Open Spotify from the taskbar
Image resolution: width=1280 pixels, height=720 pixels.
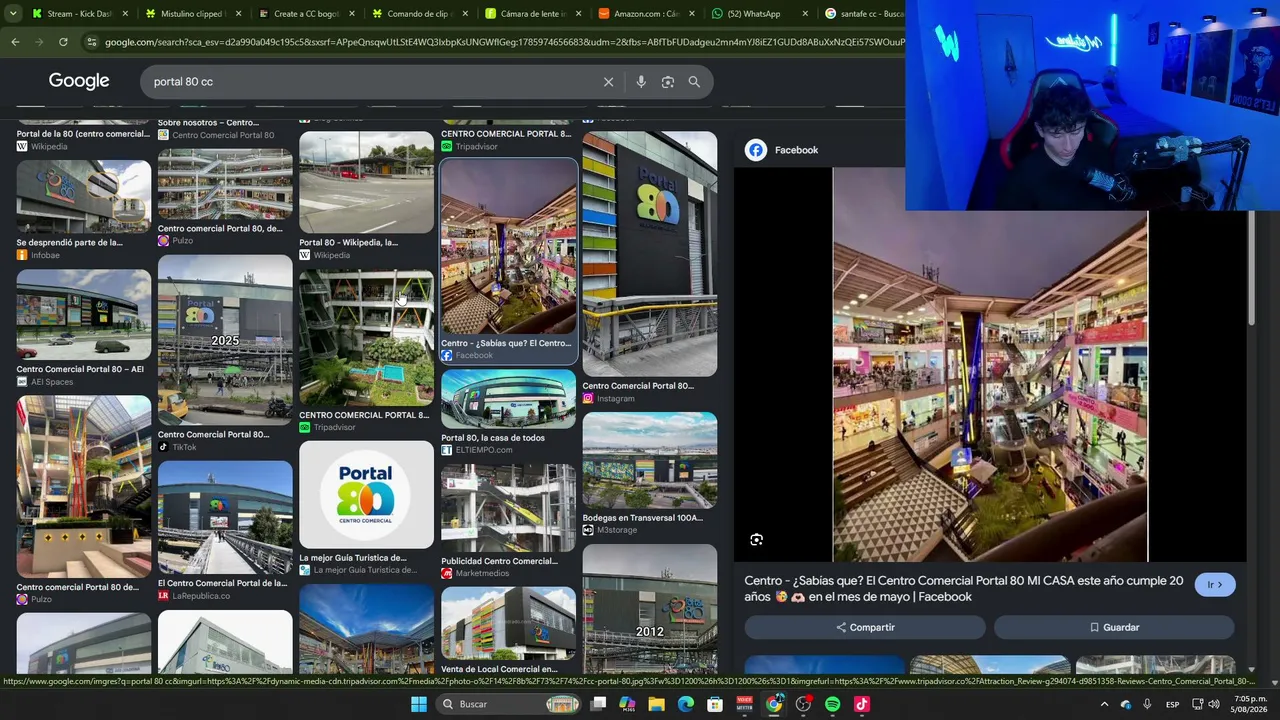point(833,704)
